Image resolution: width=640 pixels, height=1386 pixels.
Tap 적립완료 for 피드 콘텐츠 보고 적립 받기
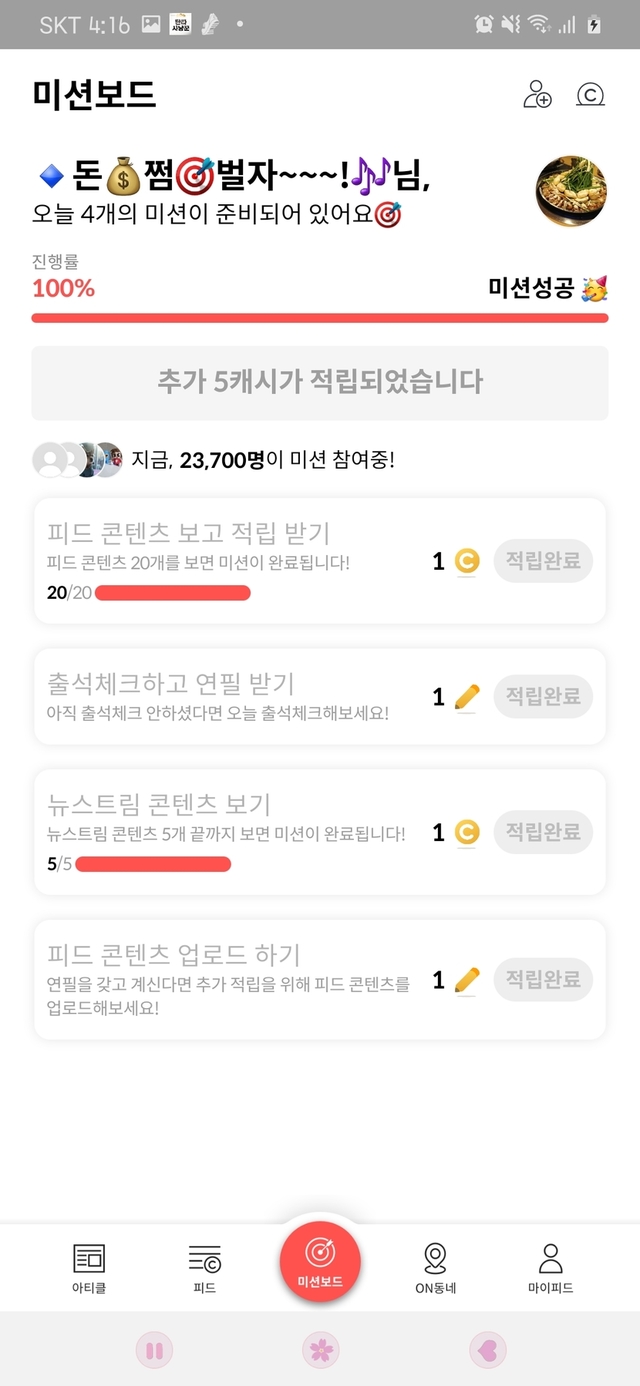point(543,561)
